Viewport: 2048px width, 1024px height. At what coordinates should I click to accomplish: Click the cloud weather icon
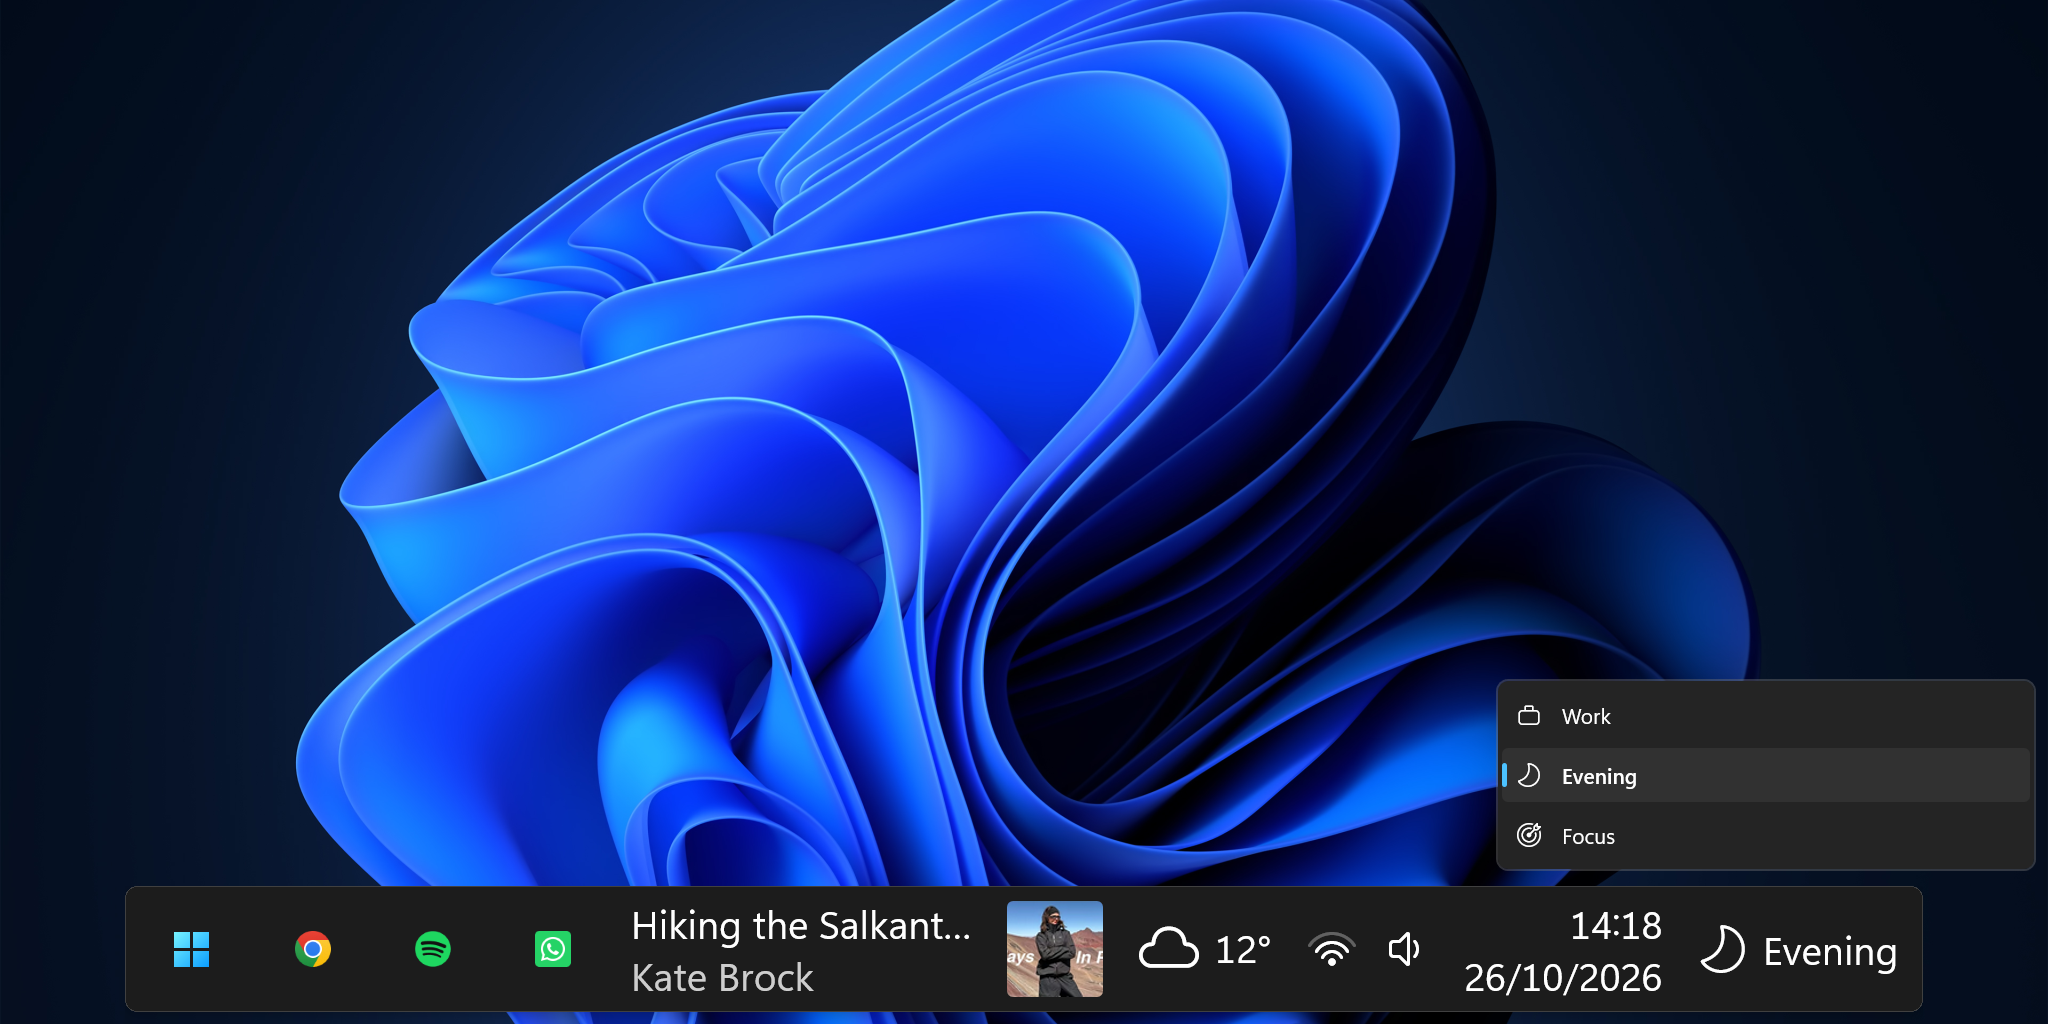click(x=1168, y=949)
